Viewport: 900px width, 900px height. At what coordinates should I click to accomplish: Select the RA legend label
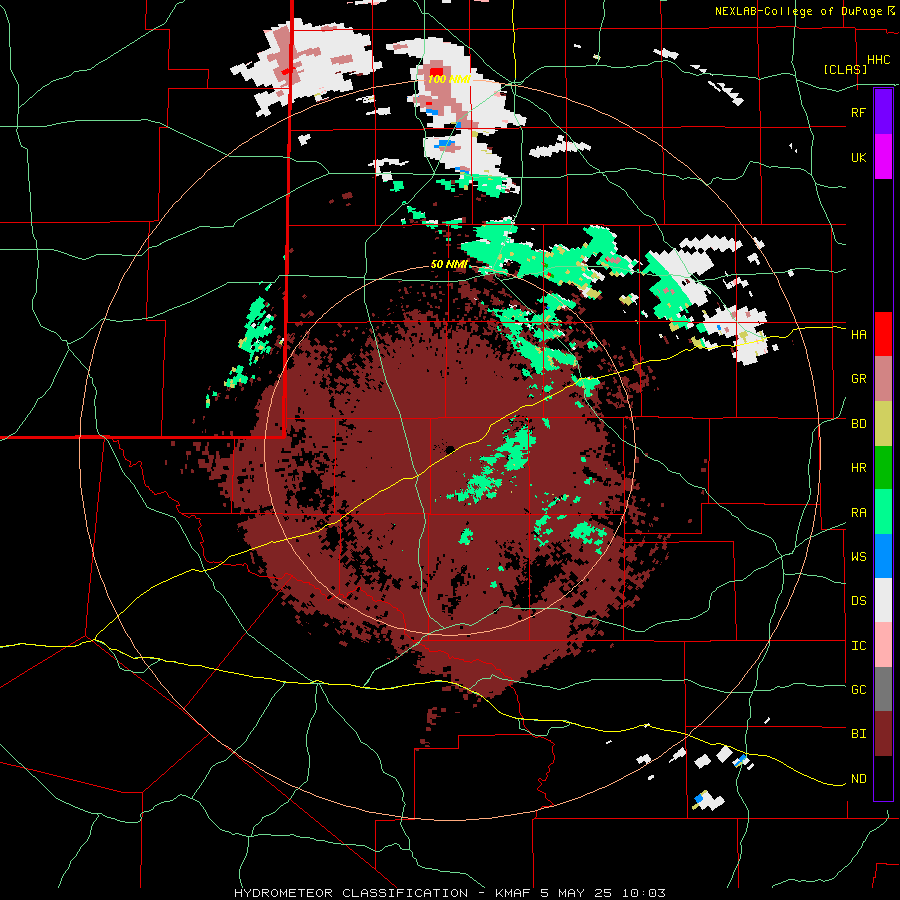pos(858,513)
